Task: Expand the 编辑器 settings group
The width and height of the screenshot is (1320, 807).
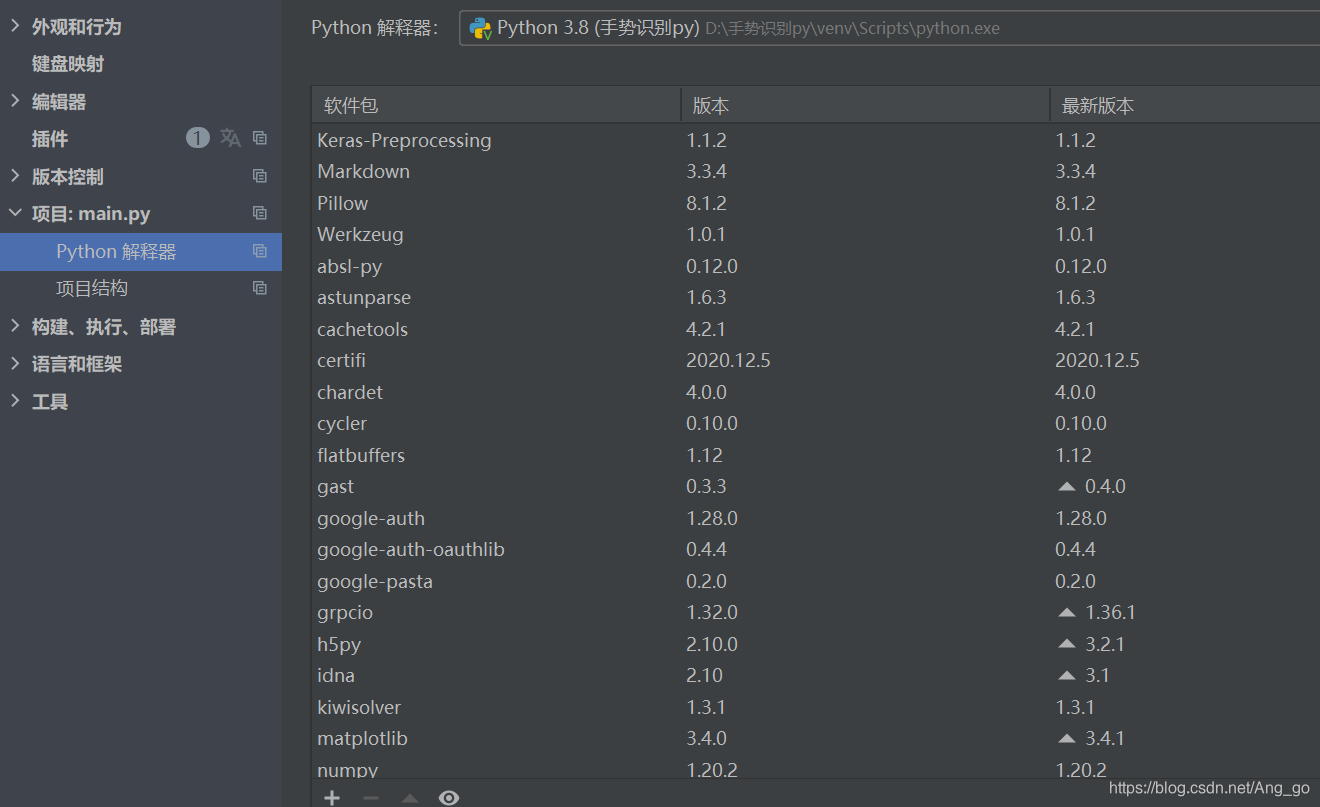Action: coord(15,101)
